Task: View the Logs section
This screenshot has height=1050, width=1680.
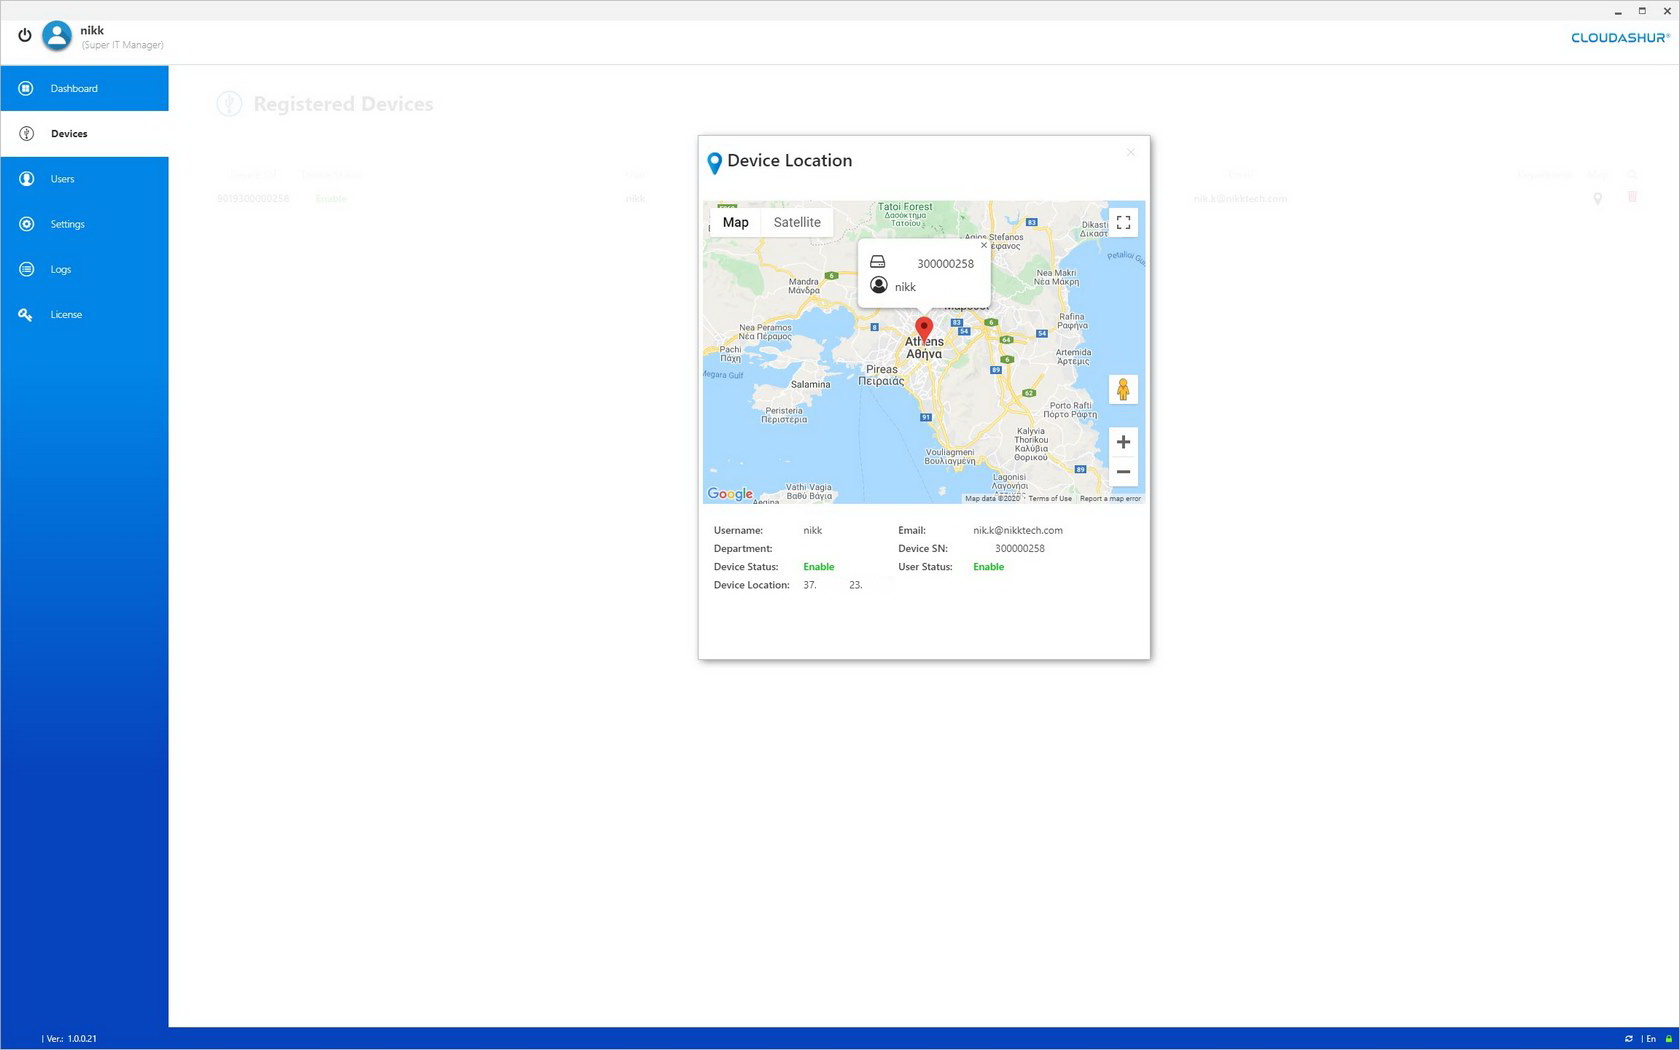Action: coord(84,269)
